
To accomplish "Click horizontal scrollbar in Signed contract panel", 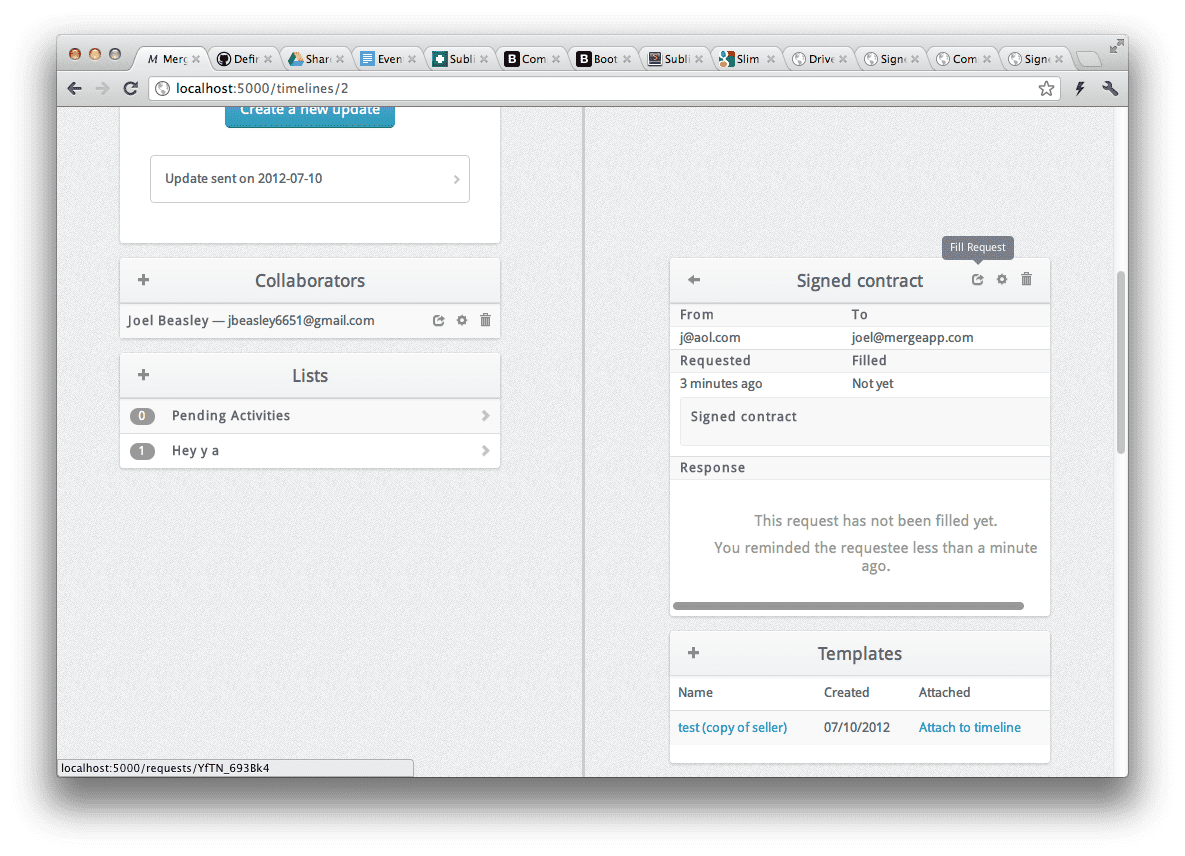I will [848, 606].
